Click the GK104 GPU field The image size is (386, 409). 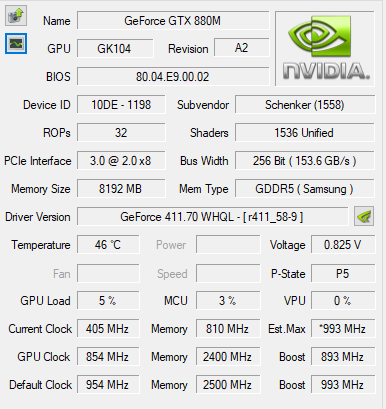115,49
